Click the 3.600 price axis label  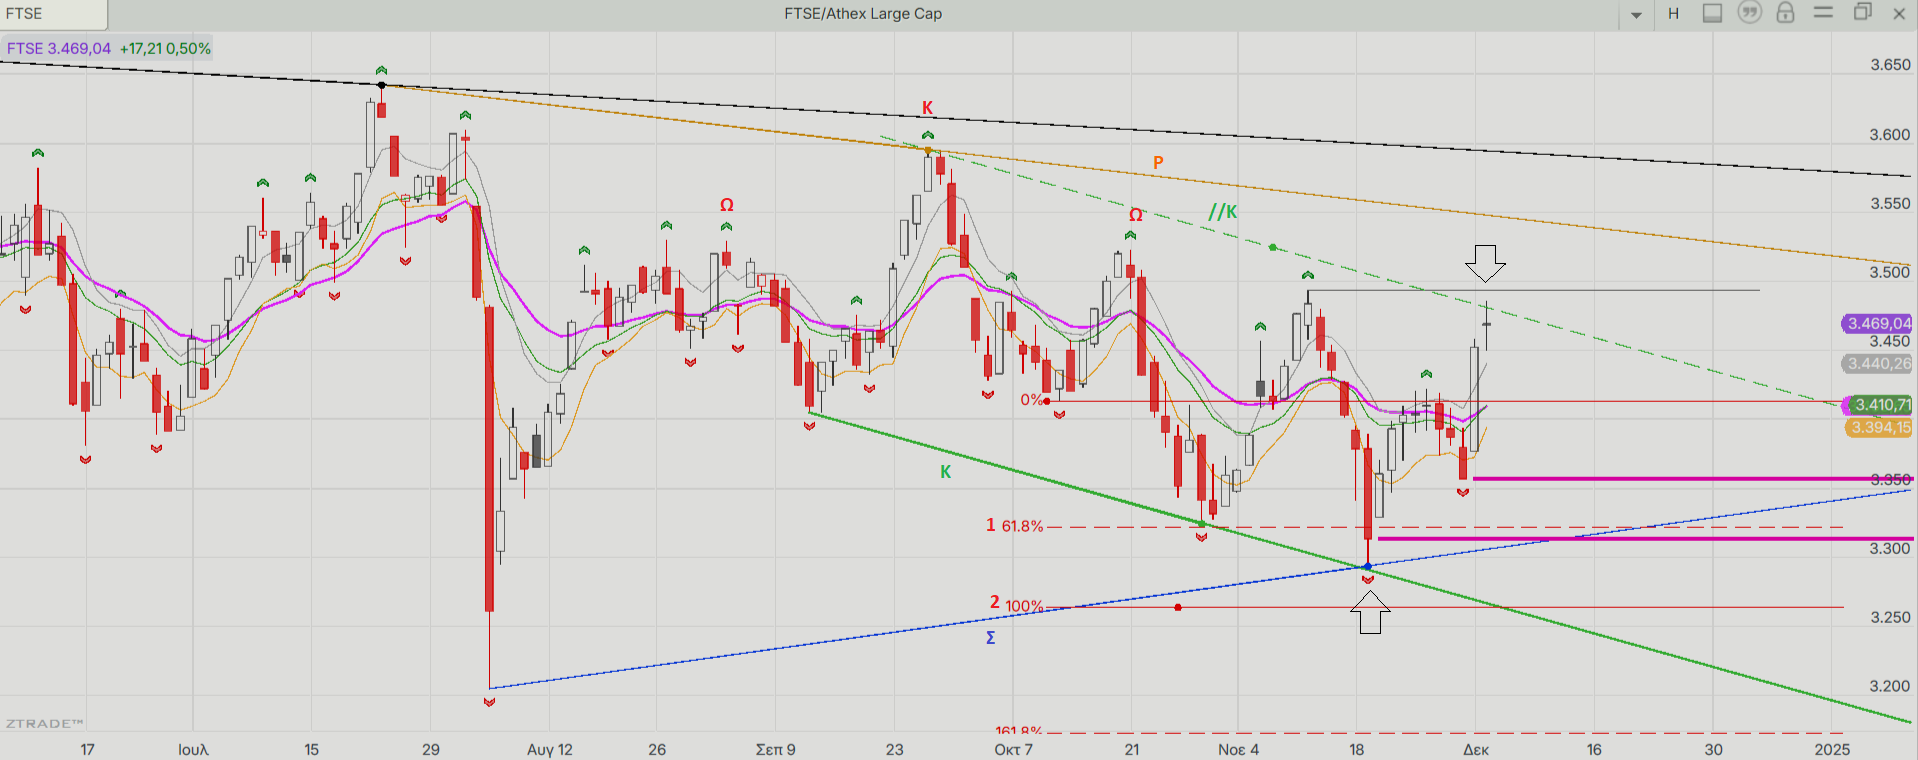coord(1890,134)
